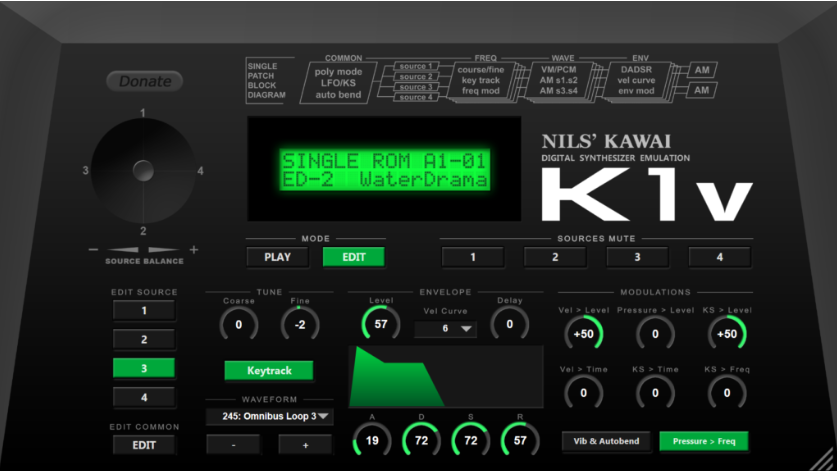Click the next waveform plus button

[x=305, y=444]
